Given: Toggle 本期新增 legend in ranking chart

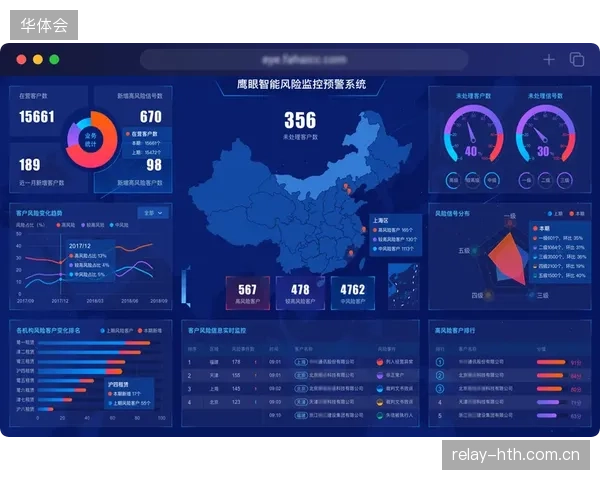Looking at the screenshot, I should click(150, 330).
